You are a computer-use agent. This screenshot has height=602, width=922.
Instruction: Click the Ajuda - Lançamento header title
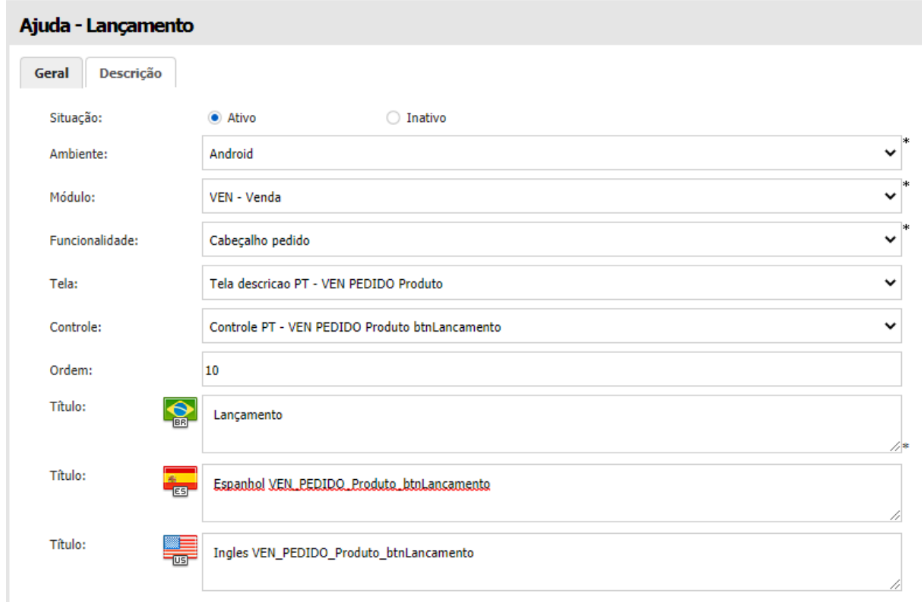pos(106,25)
